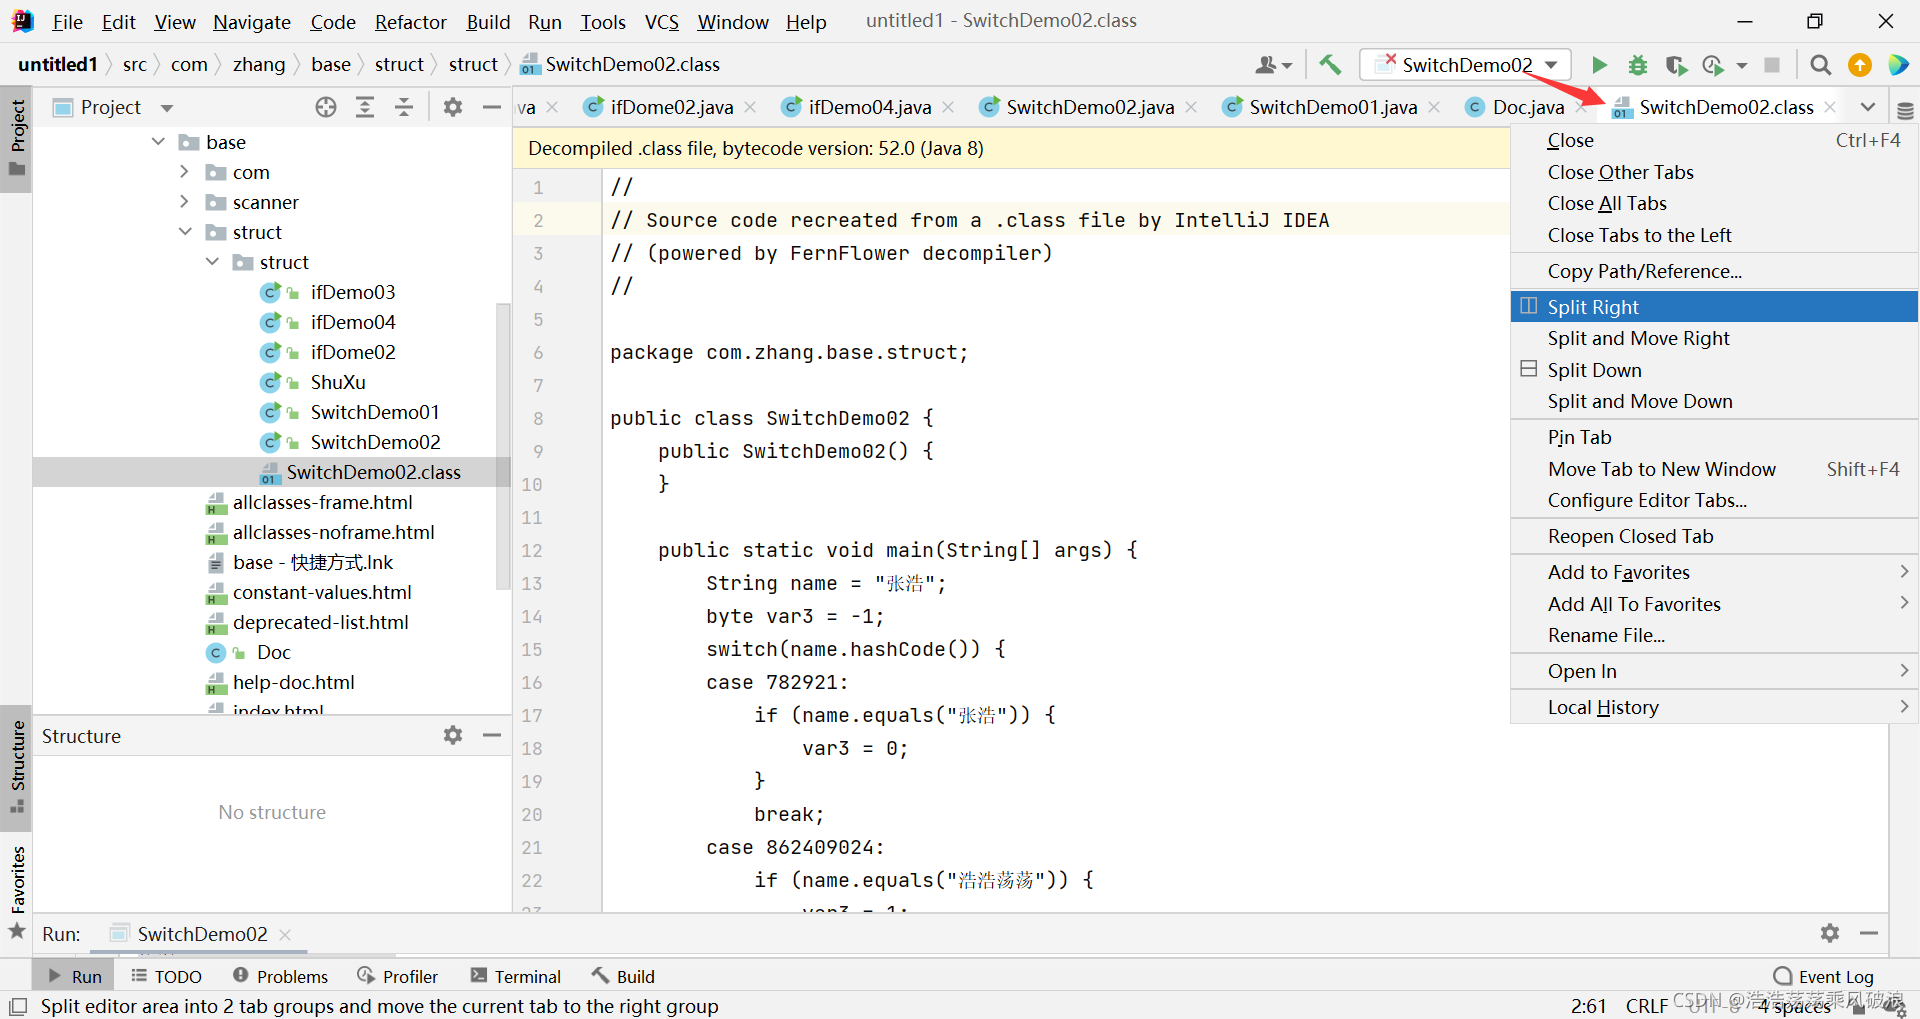Collapse the outer struct folder
Screen dimensions: 1920x1019
click(x=185, y=232)
